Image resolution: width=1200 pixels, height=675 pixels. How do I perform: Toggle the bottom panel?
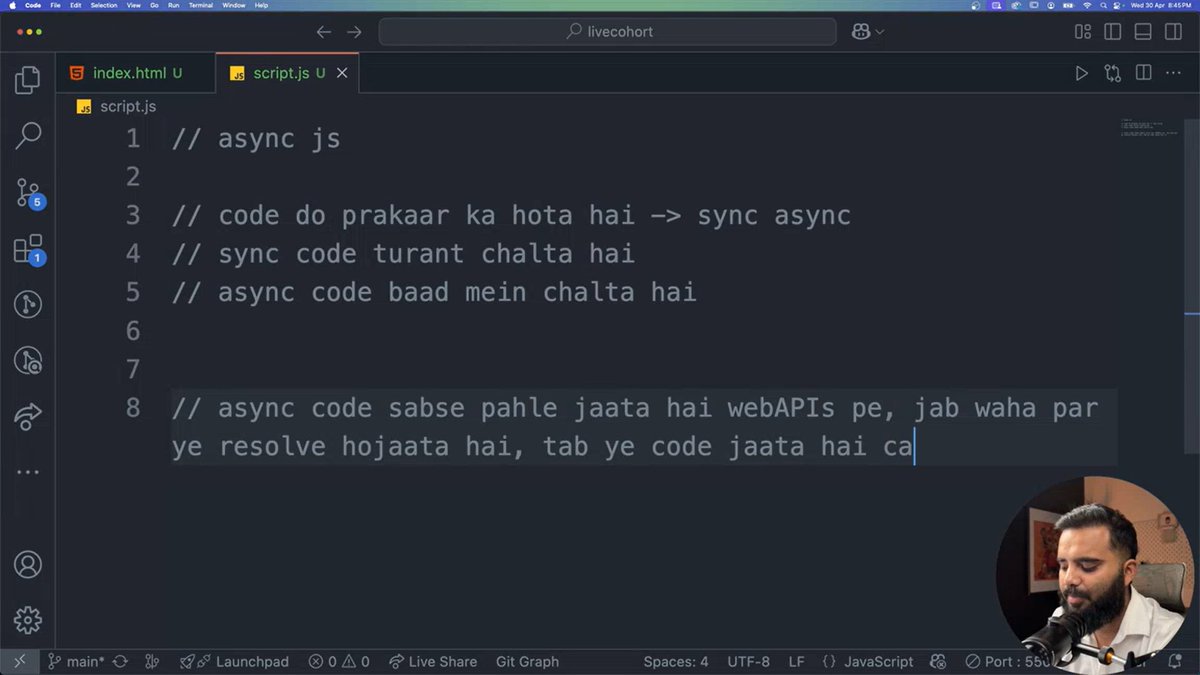pos(1143,32)
